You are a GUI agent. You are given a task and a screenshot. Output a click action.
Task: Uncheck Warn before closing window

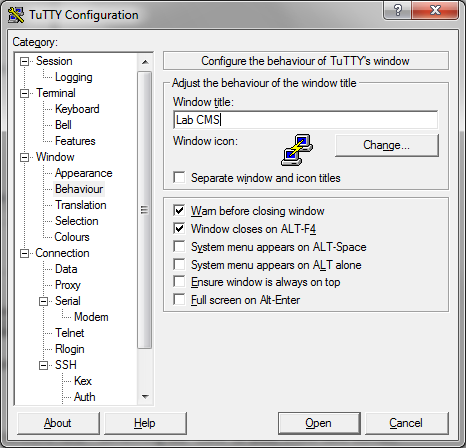[179, 210]
